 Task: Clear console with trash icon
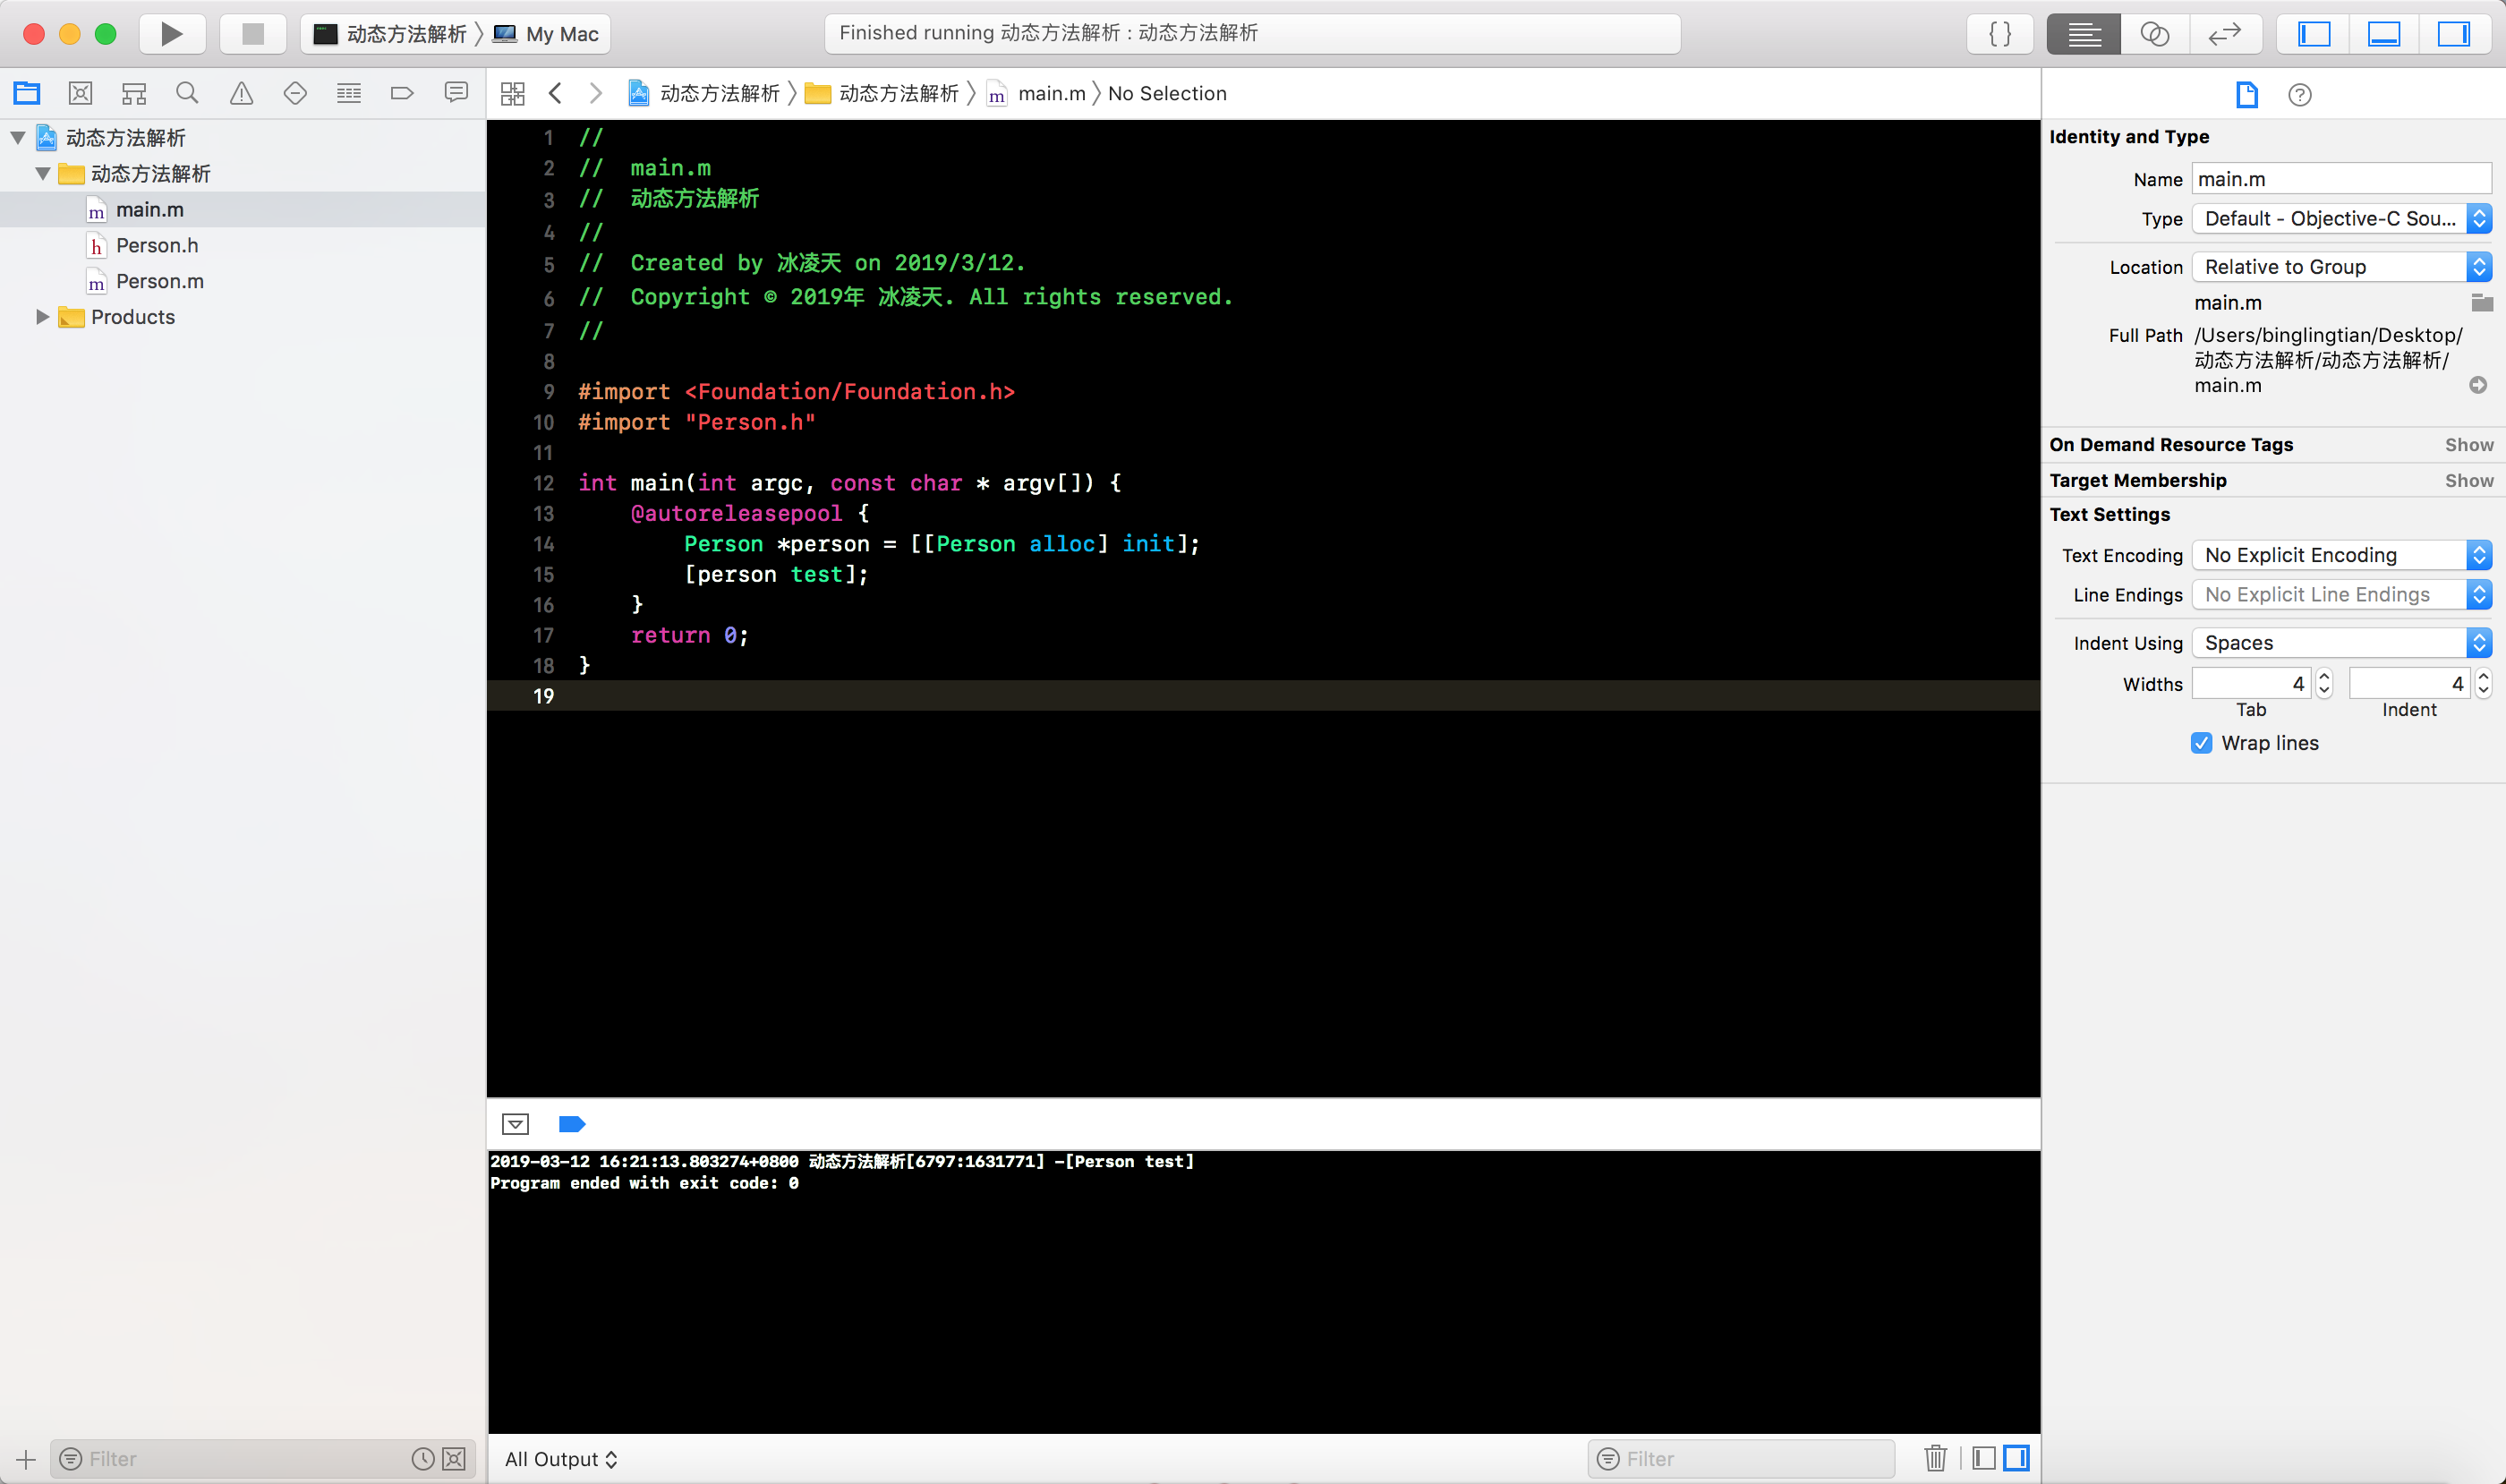coord(1935,1458)
